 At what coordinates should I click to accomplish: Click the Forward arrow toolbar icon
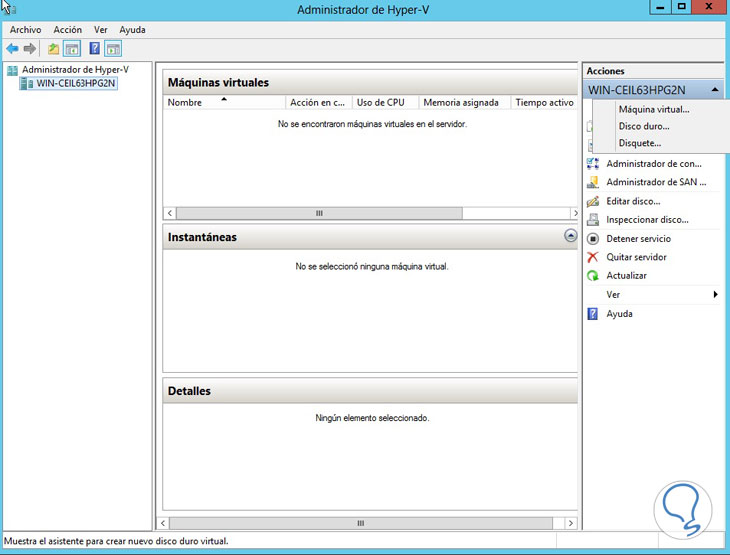30,48
